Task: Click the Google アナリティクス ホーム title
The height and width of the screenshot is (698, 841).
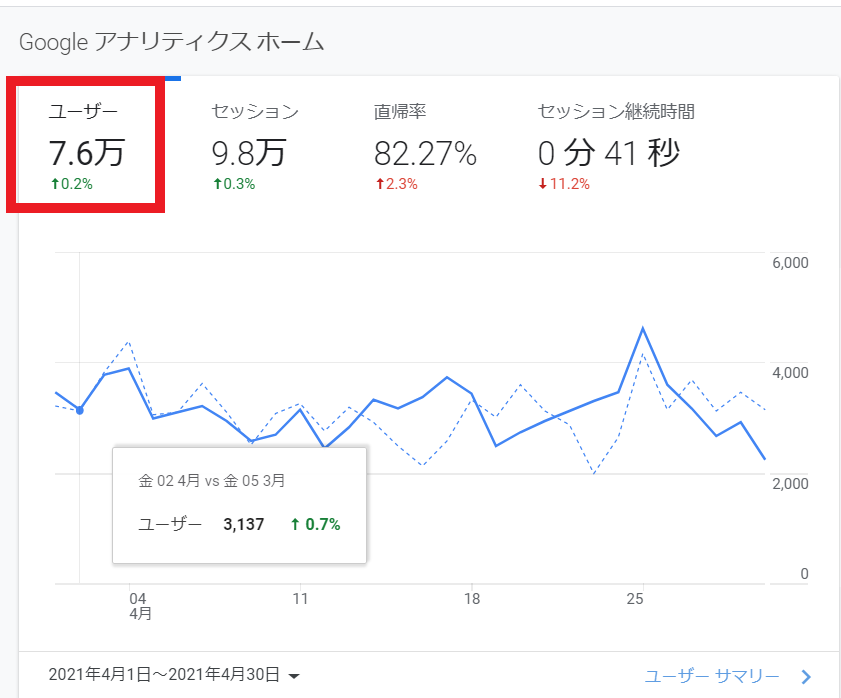Action: click(x=172, y=42)
